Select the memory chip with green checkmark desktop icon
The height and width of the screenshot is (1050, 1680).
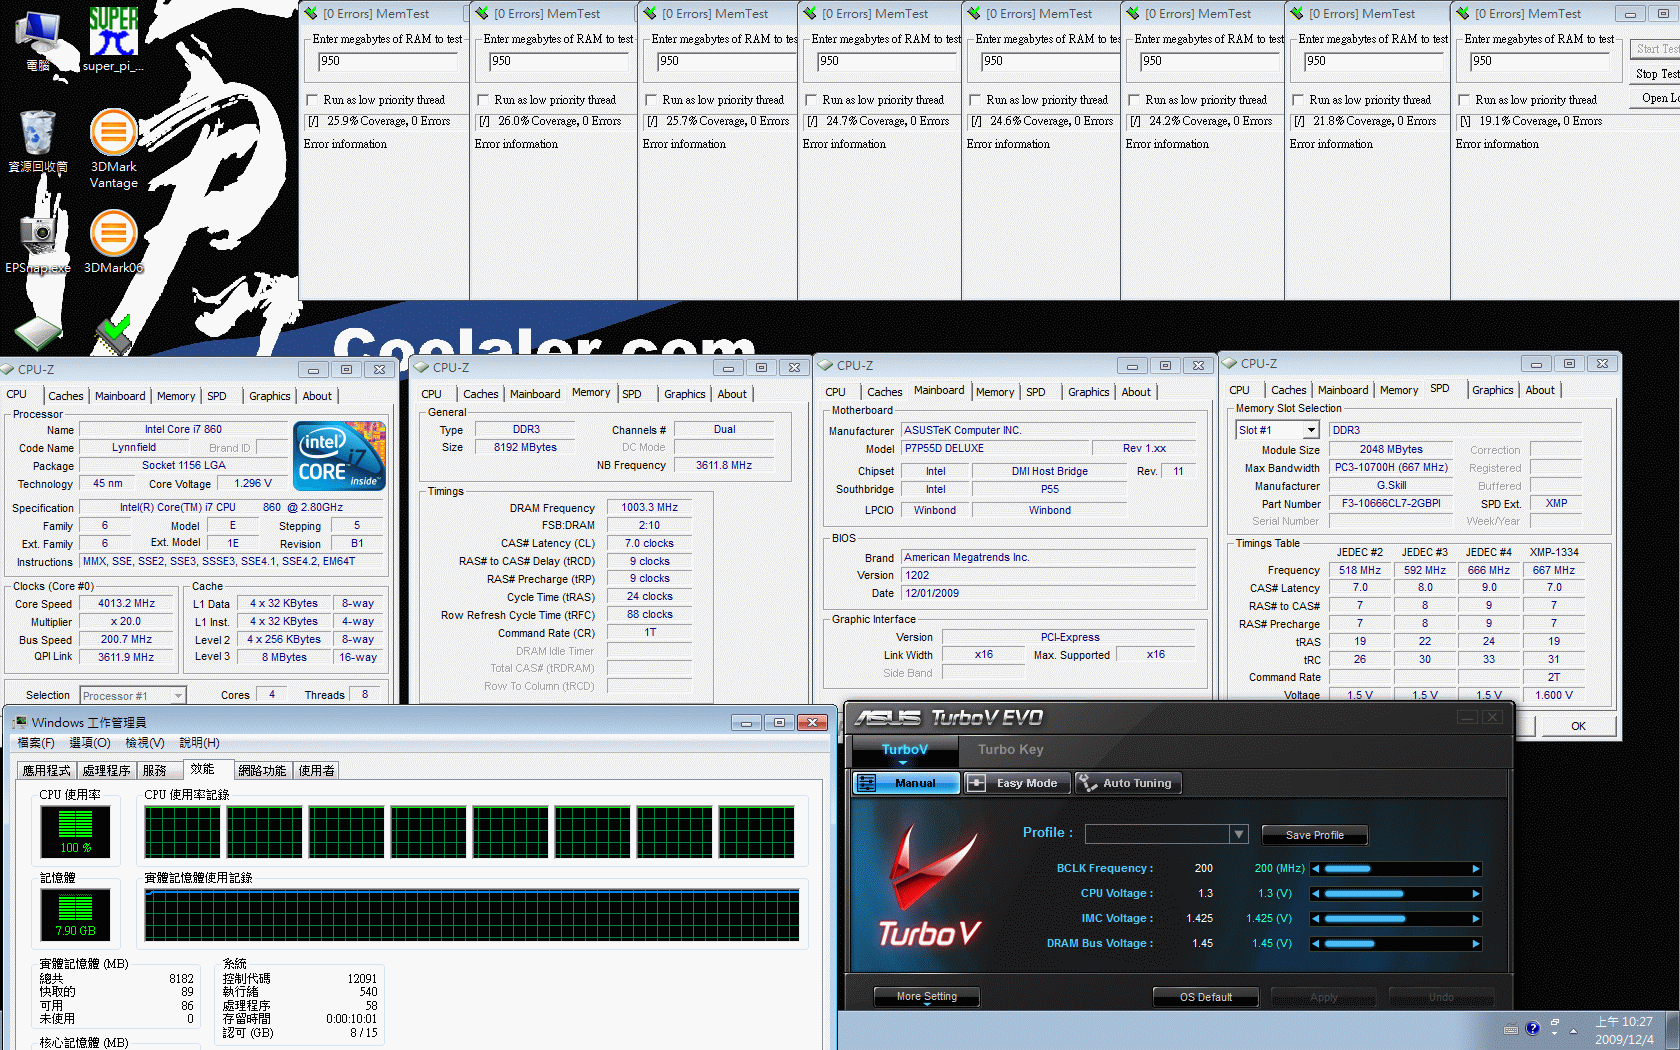pos(113,335)
